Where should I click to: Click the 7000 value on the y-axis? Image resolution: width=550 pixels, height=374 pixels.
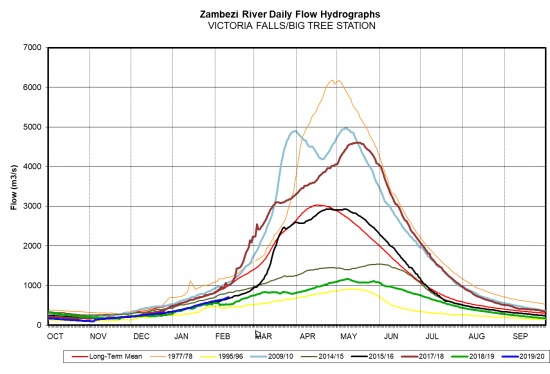pyautogui.click(x=32, y=47)
